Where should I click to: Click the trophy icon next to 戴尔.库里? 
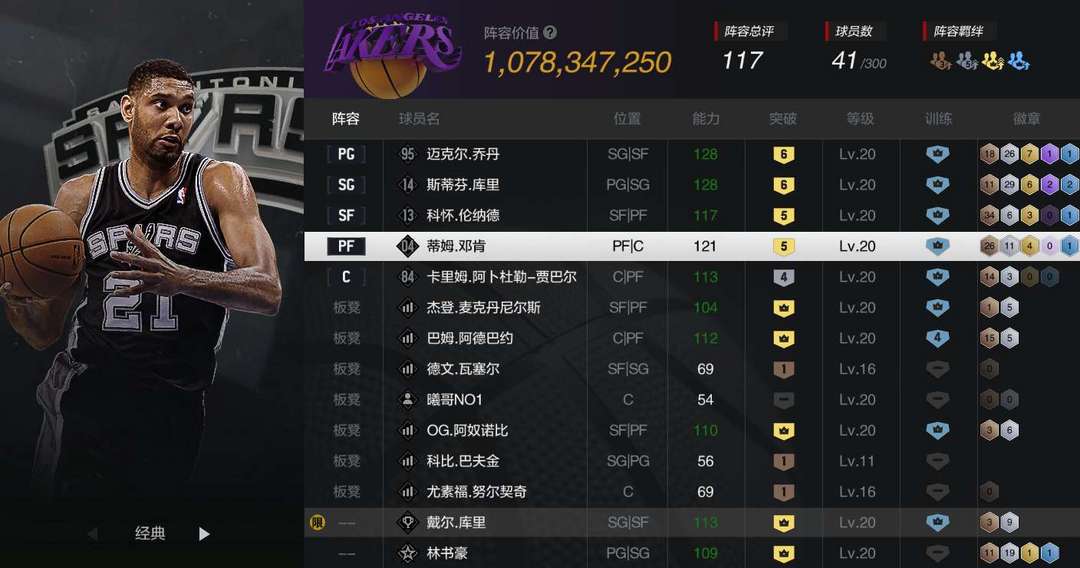pos(408,523)
